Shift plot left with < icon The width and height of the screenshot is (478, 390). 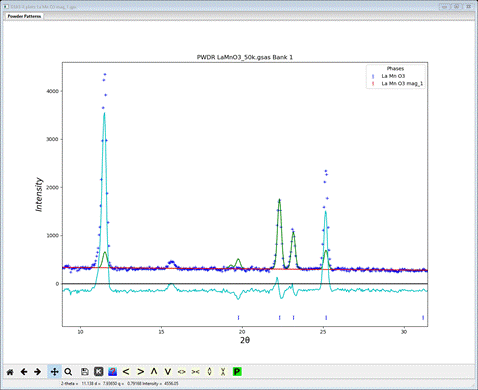pos(126,371)
